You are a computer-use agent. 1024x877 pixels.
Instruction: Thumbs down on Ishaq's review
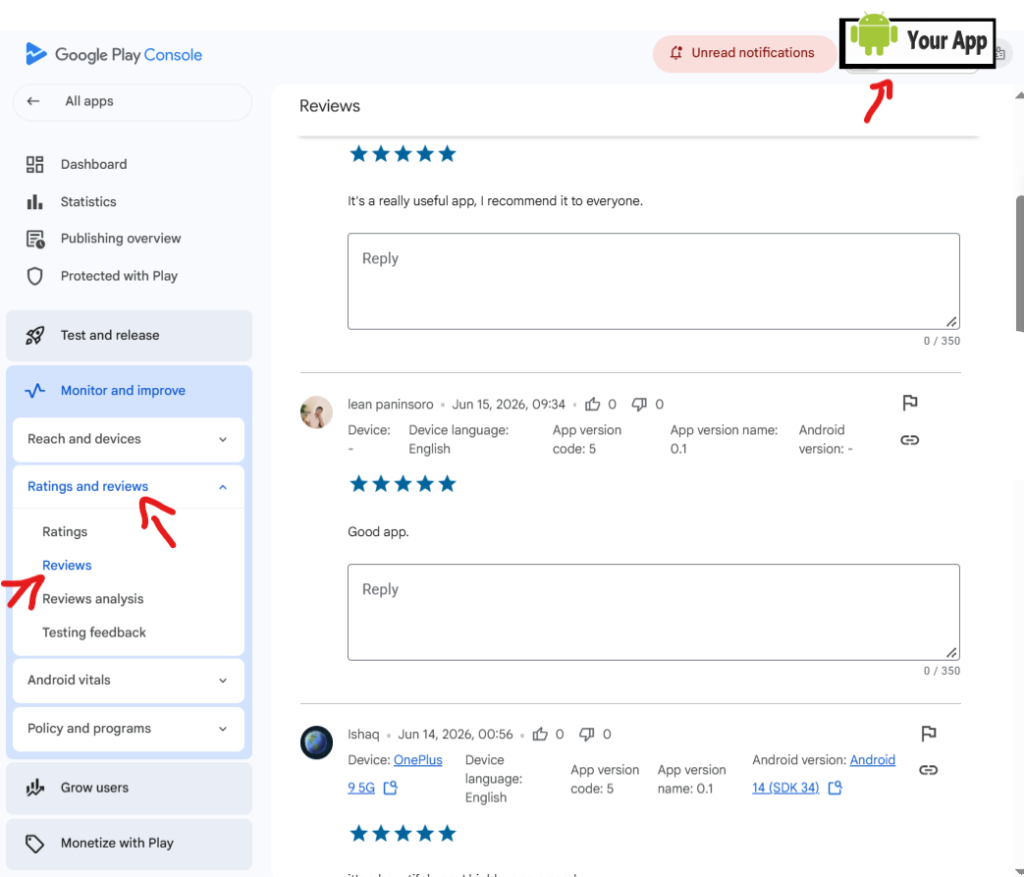(586, 734)
